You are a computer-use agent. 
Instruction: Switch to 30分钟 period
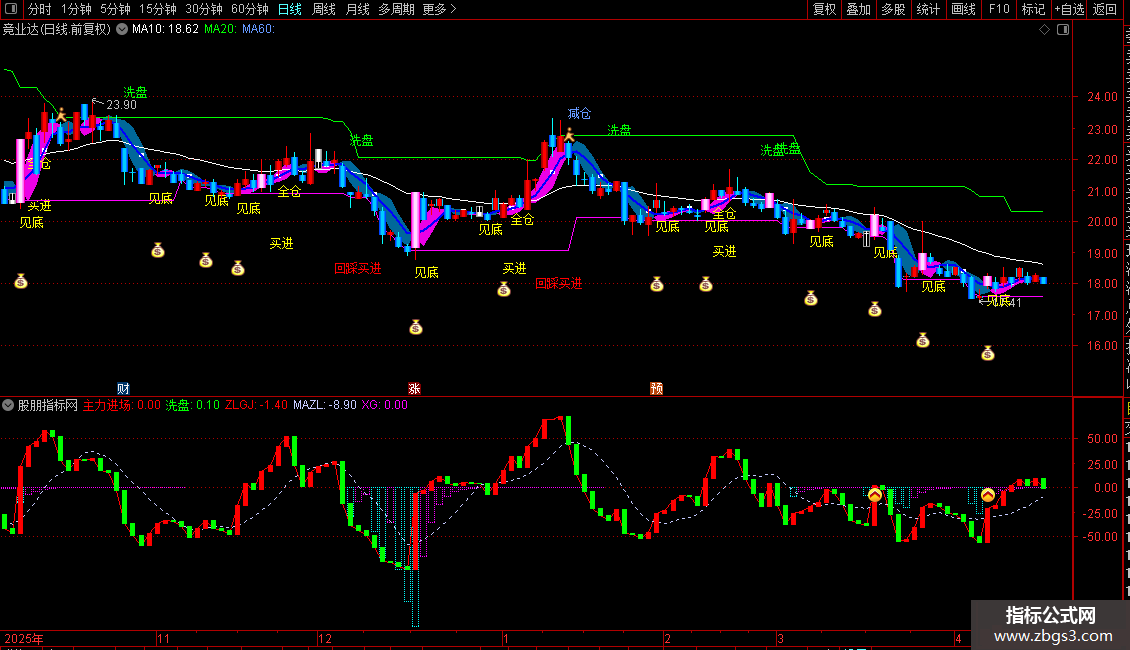(x=204, y=9)
